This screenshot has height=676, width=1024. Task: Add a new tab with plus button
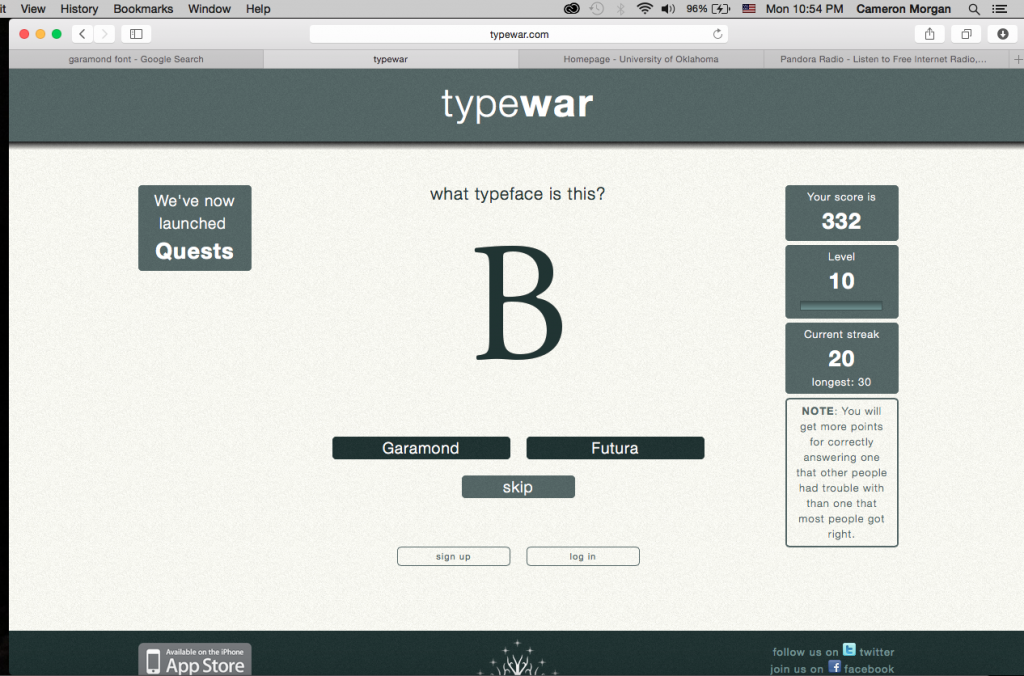coord(1017,59)
